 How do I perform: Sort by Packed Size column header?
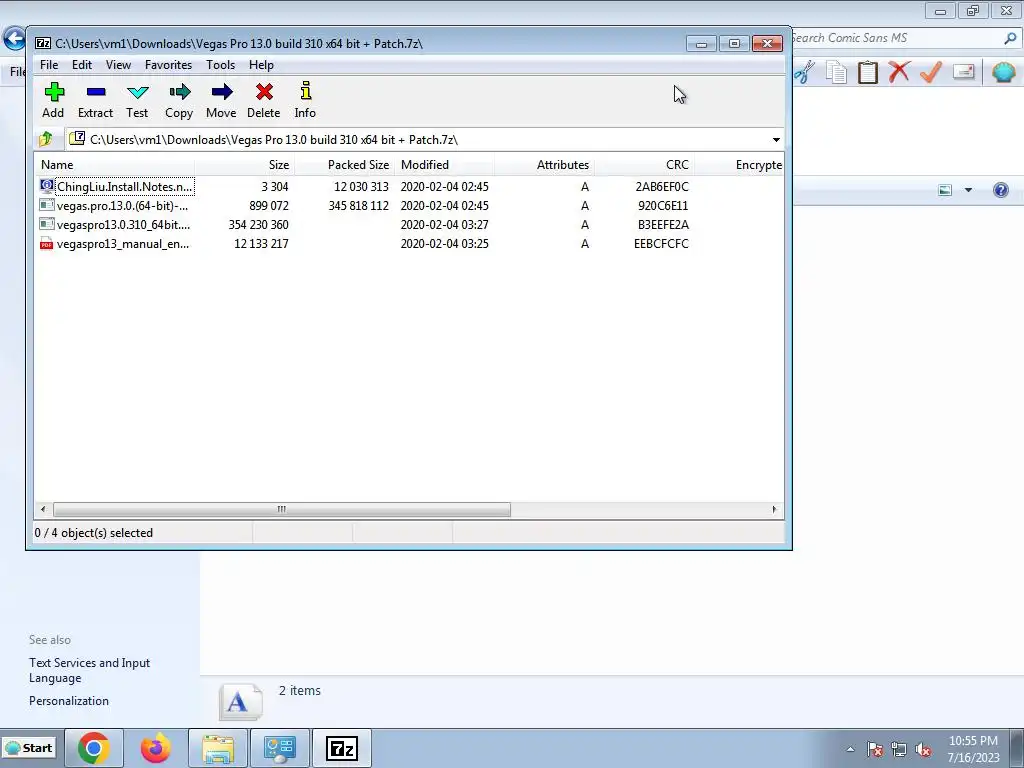[344, 165]
